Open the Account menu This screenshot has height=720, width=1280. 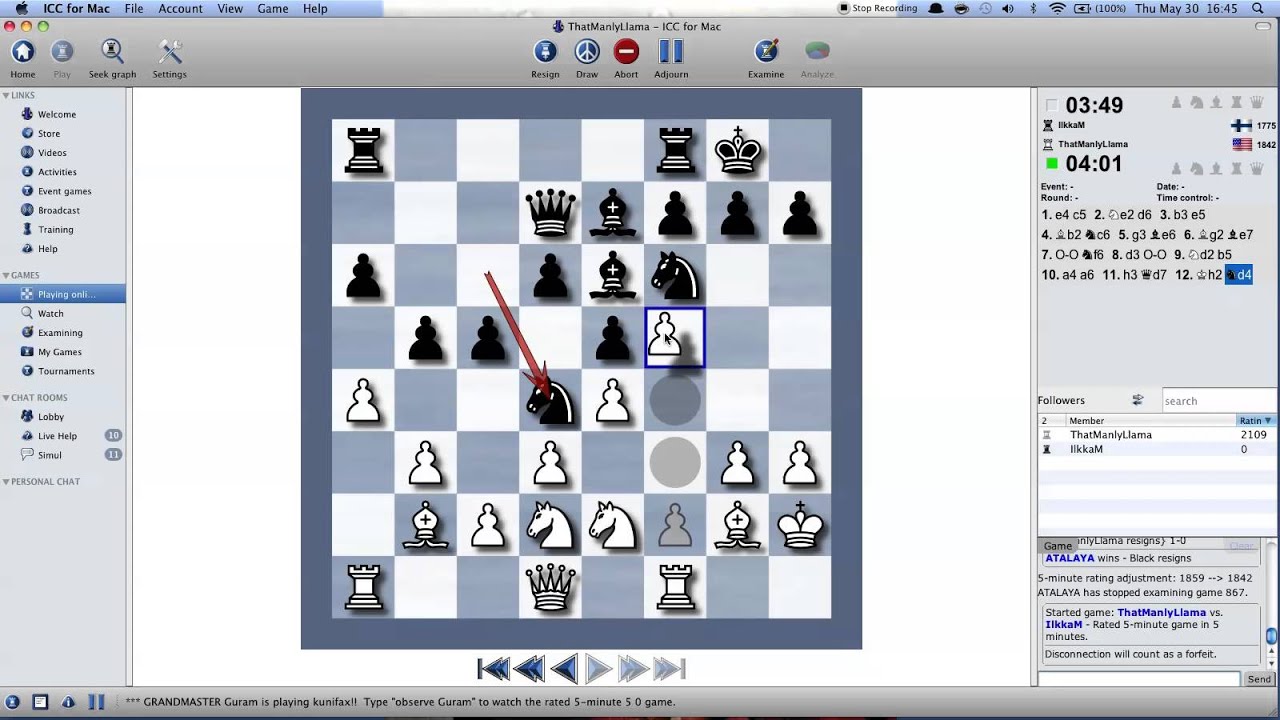[181, 8]
